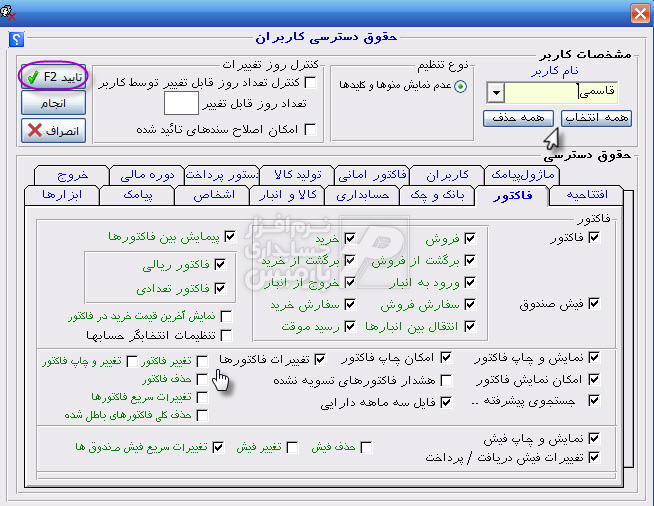Switch to the کاربران tab

447,175
